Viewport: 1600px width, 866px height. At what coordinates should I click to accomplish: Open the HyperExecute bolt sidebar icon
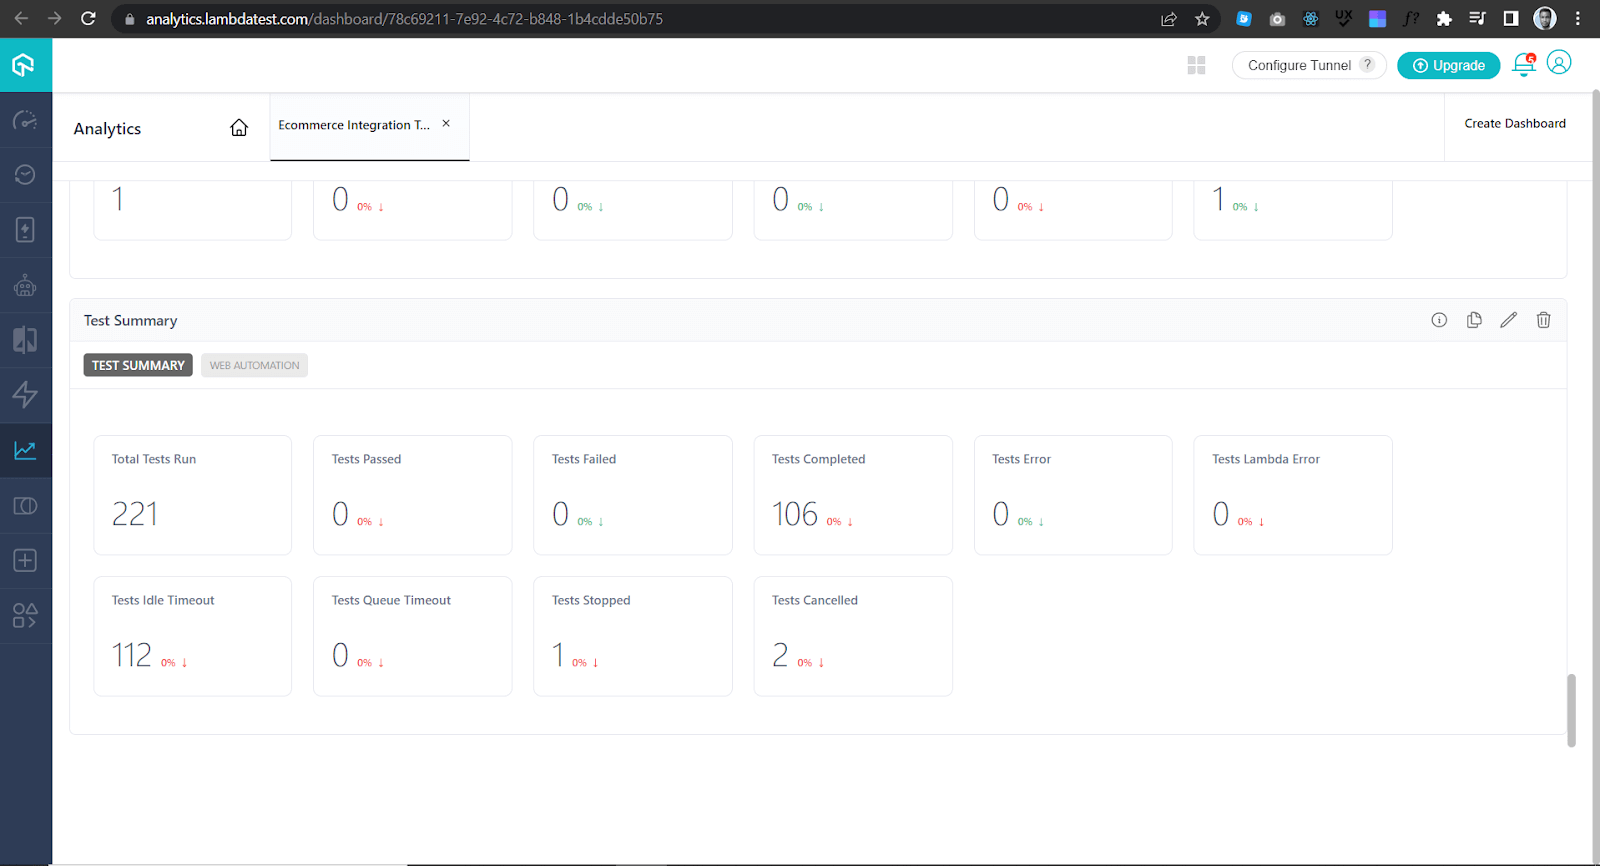(x=25, y=395)
